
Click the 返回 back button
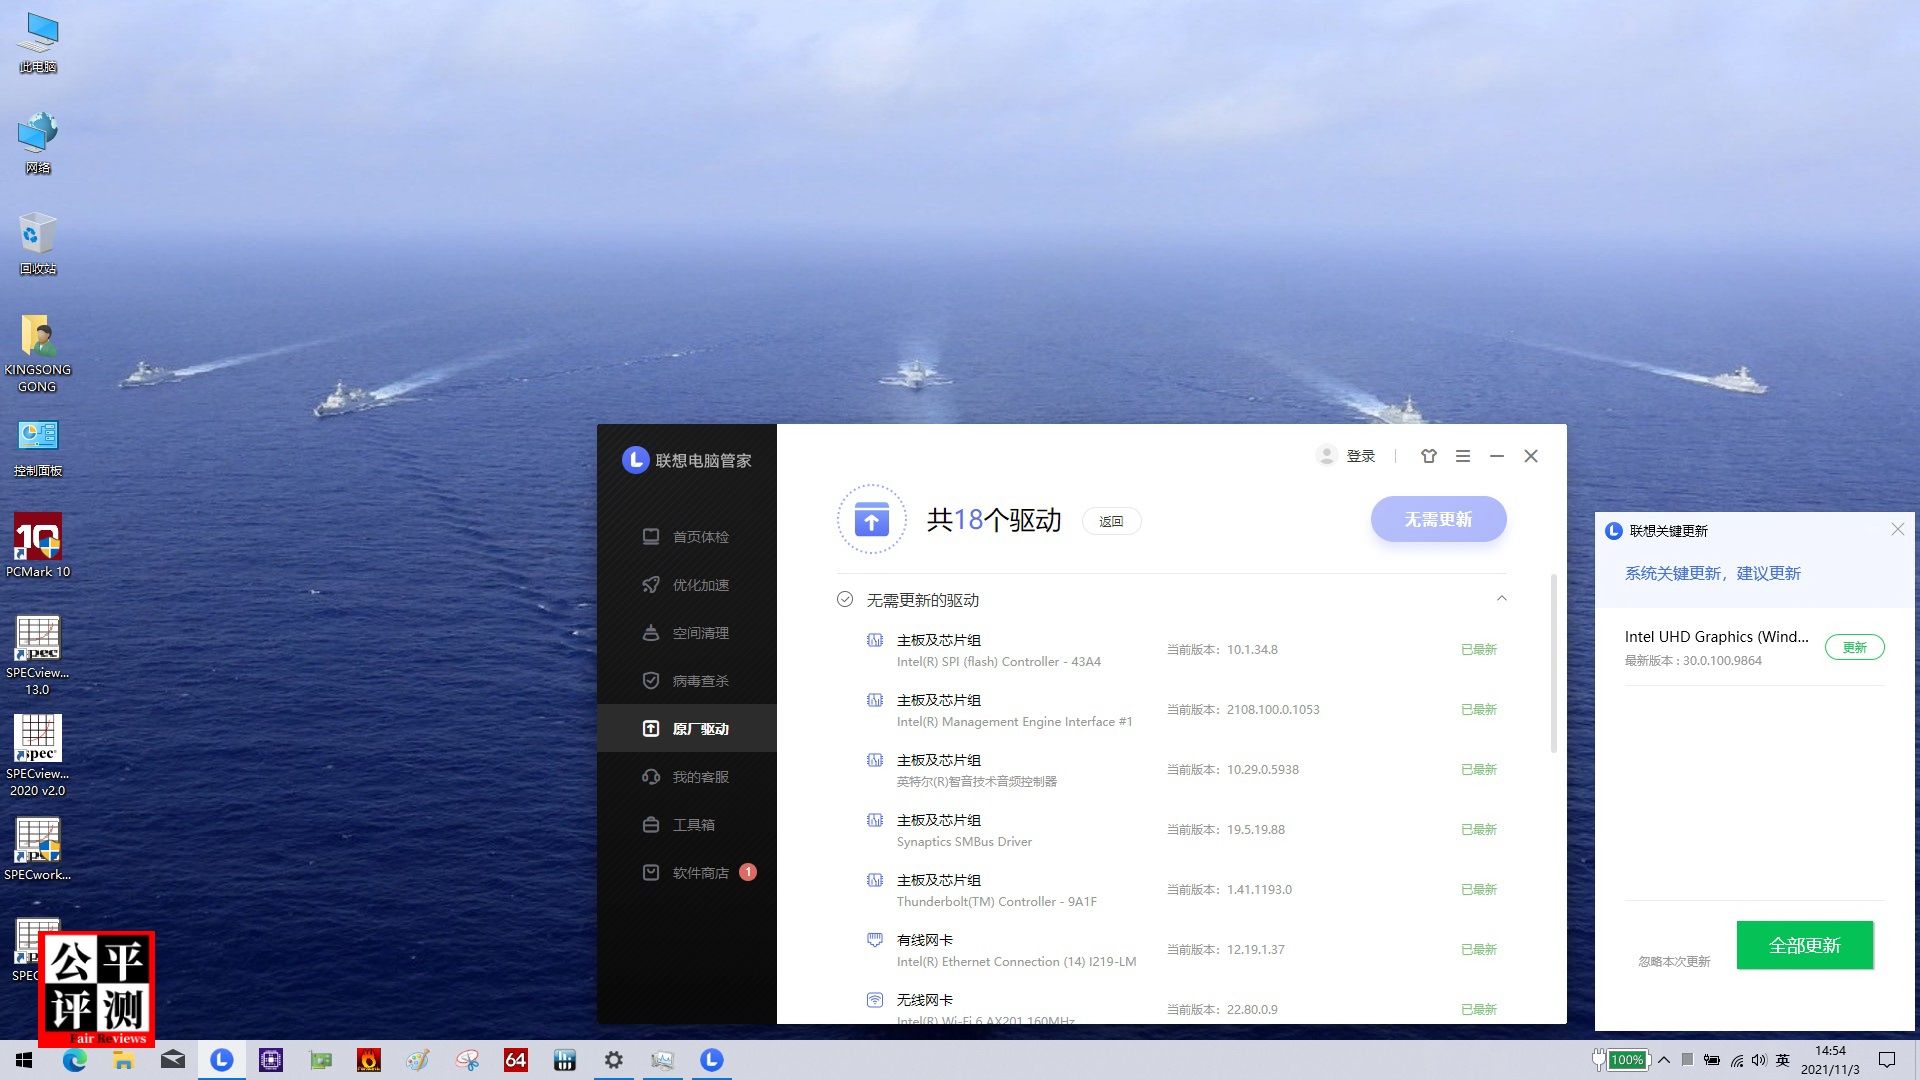tap(1111, 521)
